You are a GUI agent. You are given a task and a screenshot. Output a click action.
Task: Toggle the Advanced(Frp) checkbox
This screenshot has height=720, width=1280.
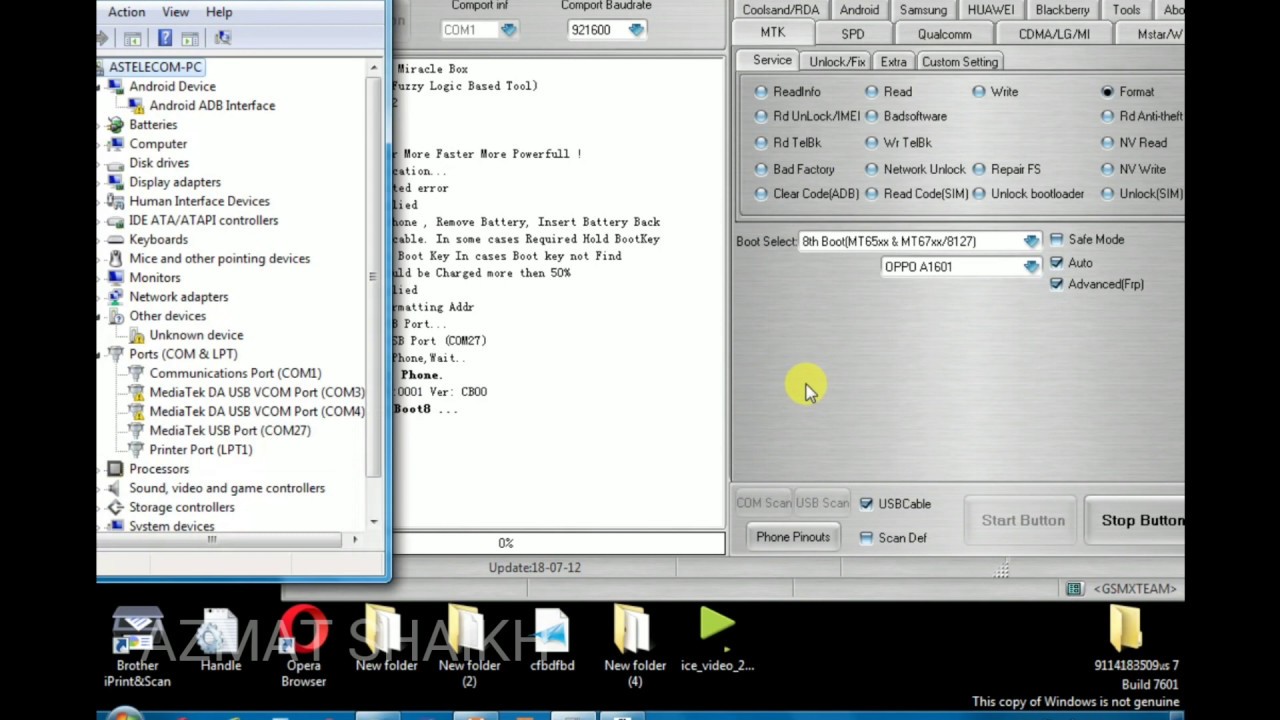tap(1056, 284)
